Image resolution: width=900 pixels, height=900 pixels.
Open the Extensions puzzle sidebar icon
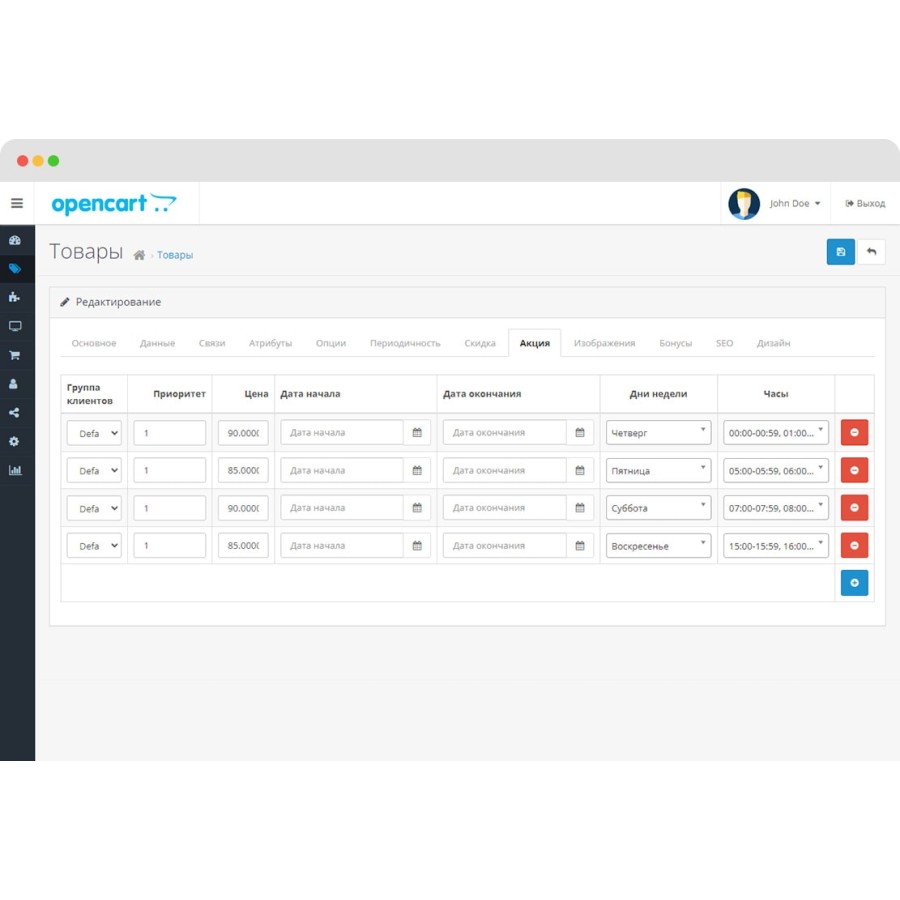(x=15, y=297)
